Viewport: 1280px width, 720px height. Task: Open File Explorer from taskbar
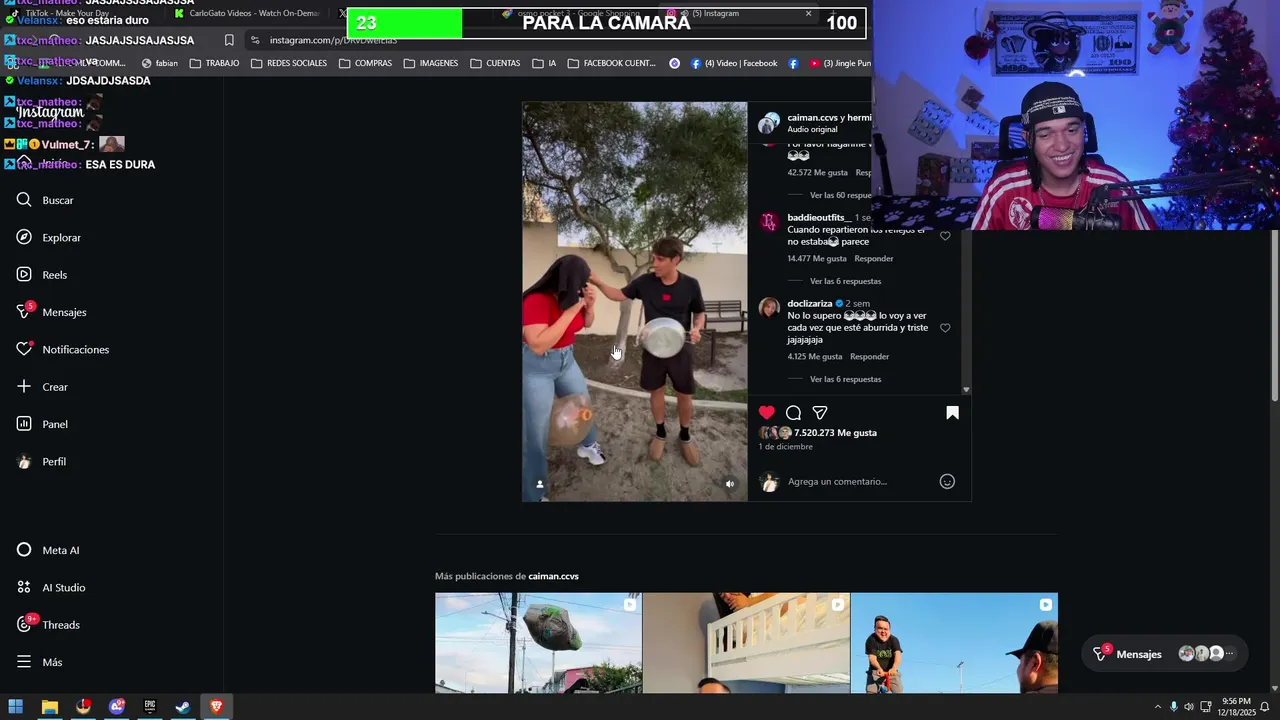point(49,707)
